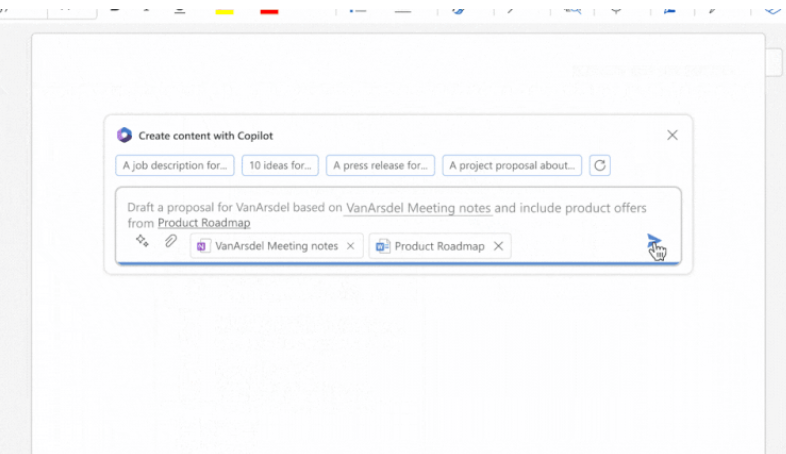
Task: Remove the VanArsdel Meeting notes attachment
Action: (x=350, y=246)
